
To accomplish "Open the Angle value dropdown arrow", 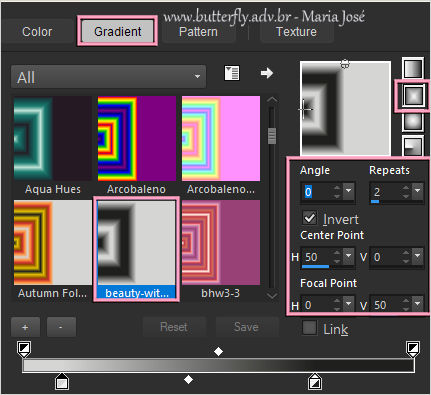I will [x=349, y=191].
